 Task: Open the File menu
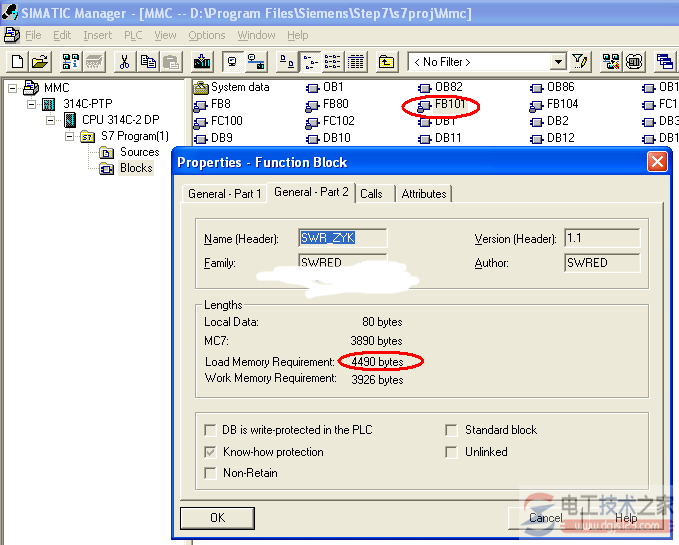click(33, 35)
